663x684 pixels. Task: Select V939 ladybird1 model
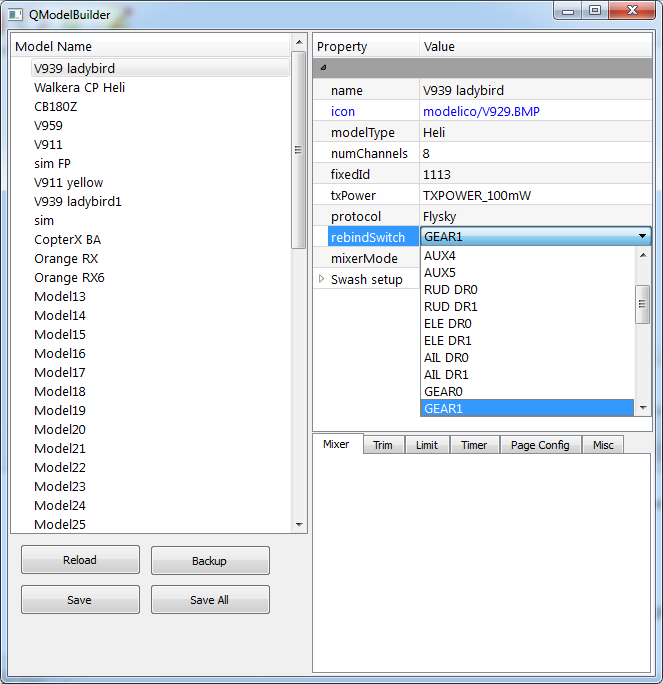160,201
